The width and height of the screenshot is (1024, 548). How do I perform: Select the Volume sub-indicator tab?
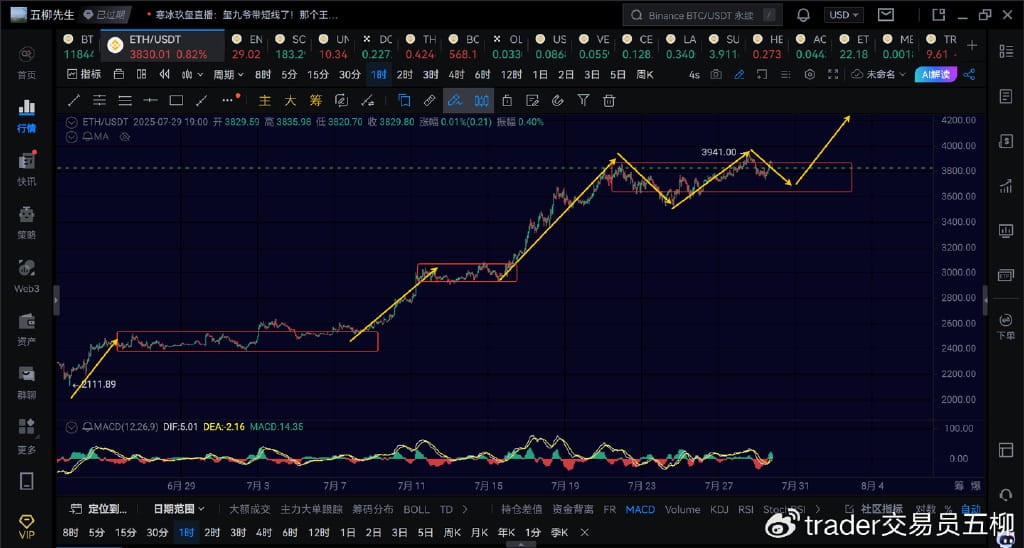[x=682, y=509]
